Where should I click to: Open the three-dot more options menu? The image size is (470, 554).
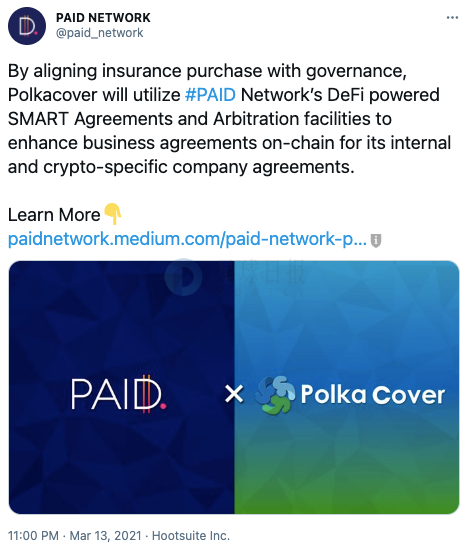pos(452,17)
